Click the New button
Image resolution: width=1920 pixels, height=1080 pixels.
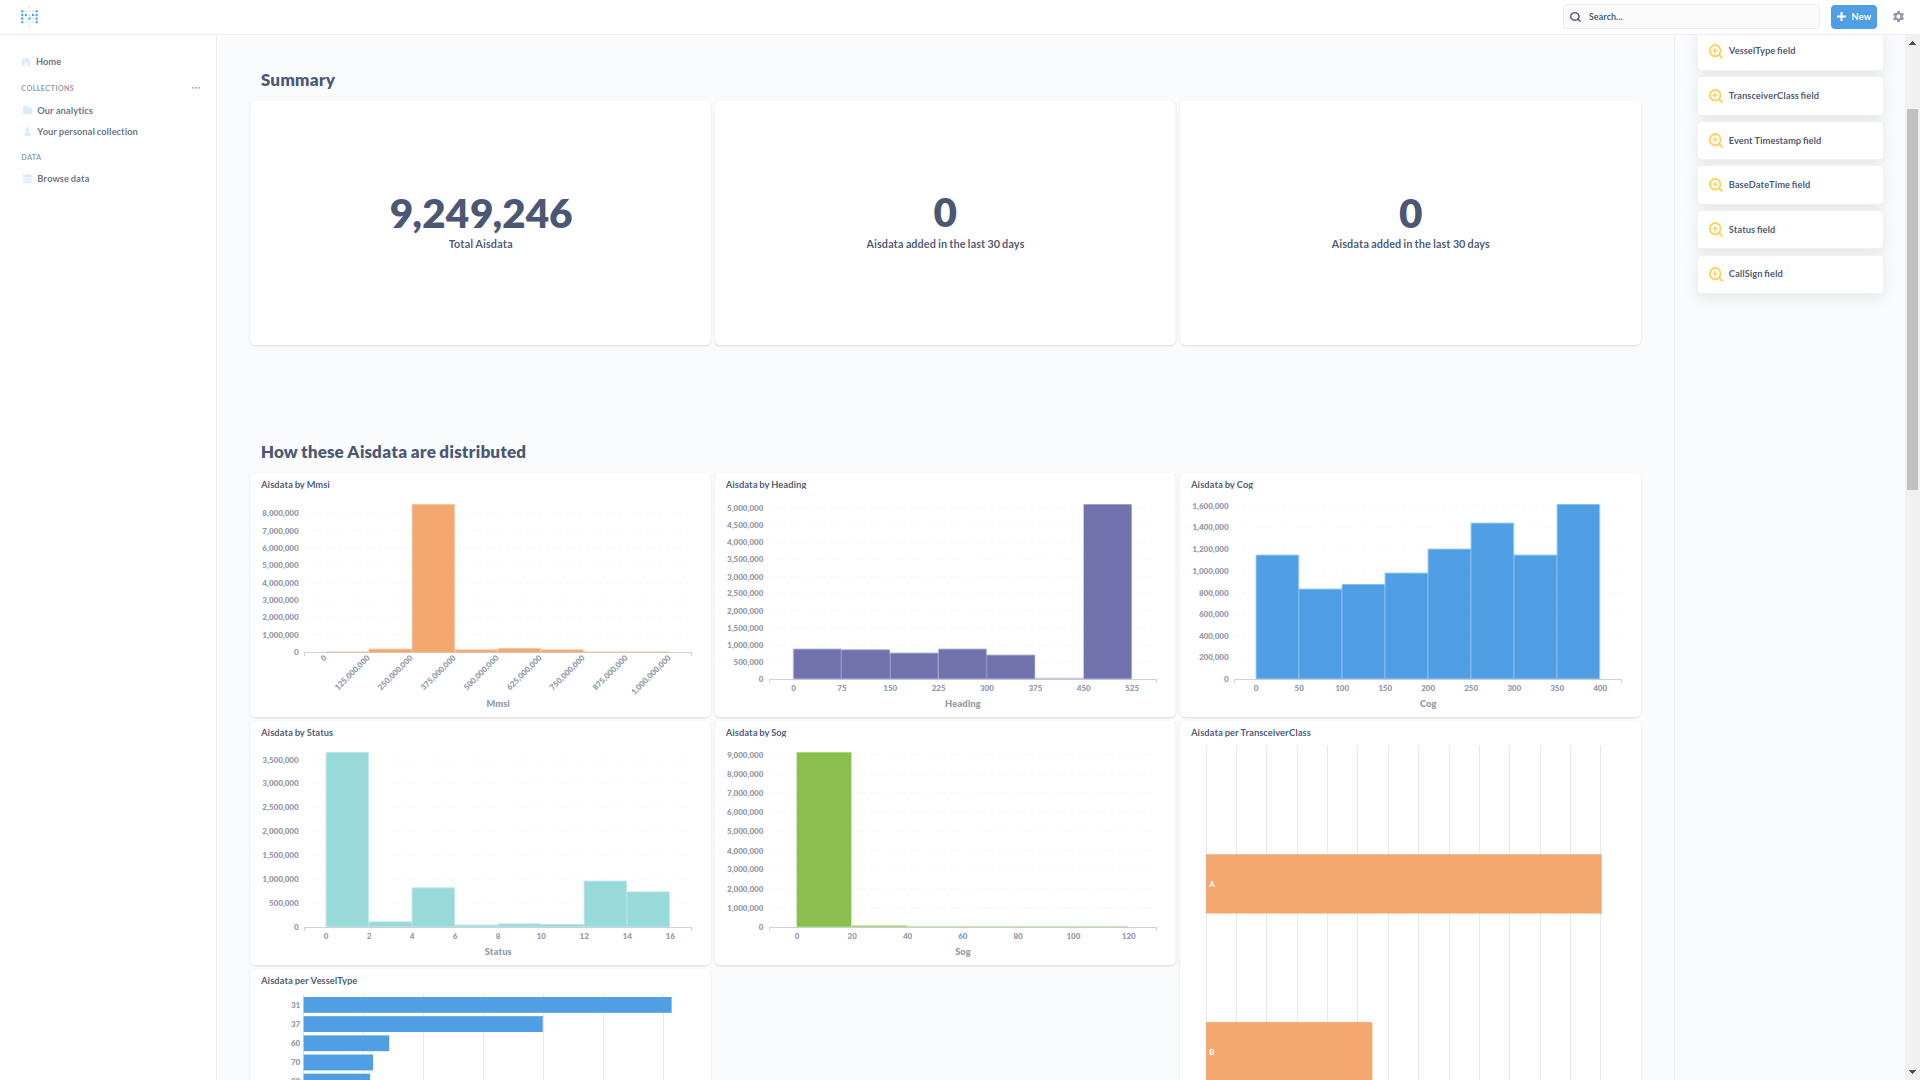(1853, 16)
